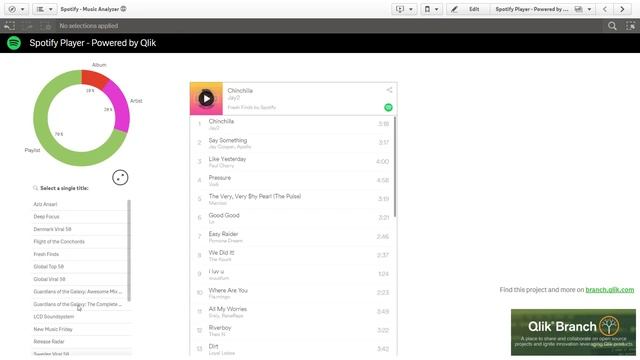
Task: Select 'Global Viral 50' in the title list
Action: (80, 279)
